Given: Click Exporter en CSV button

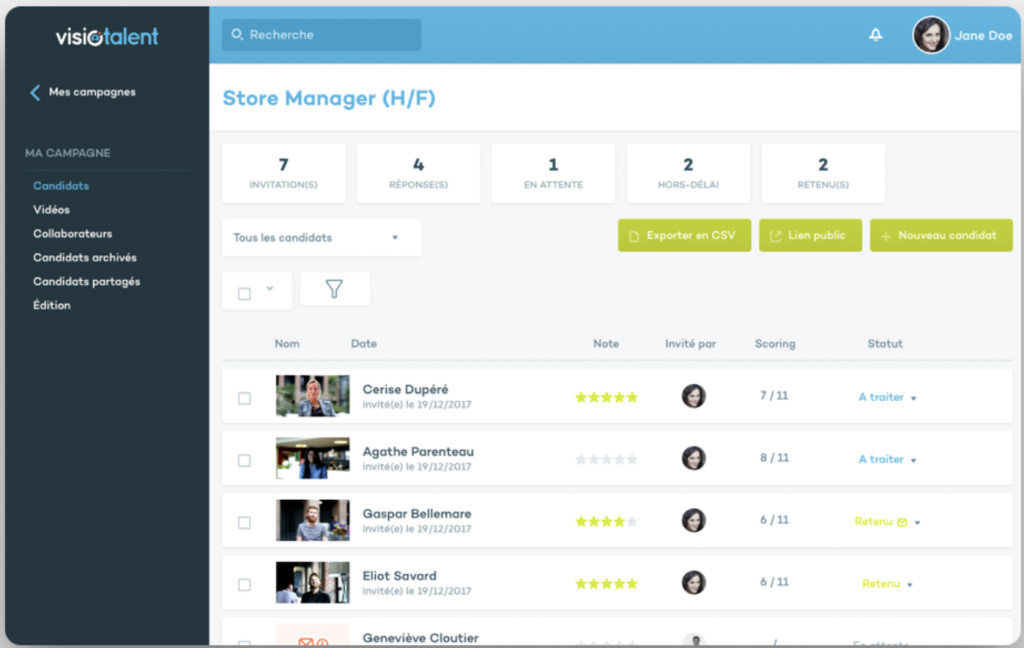Looking at the screenshot, I should 684,235.
